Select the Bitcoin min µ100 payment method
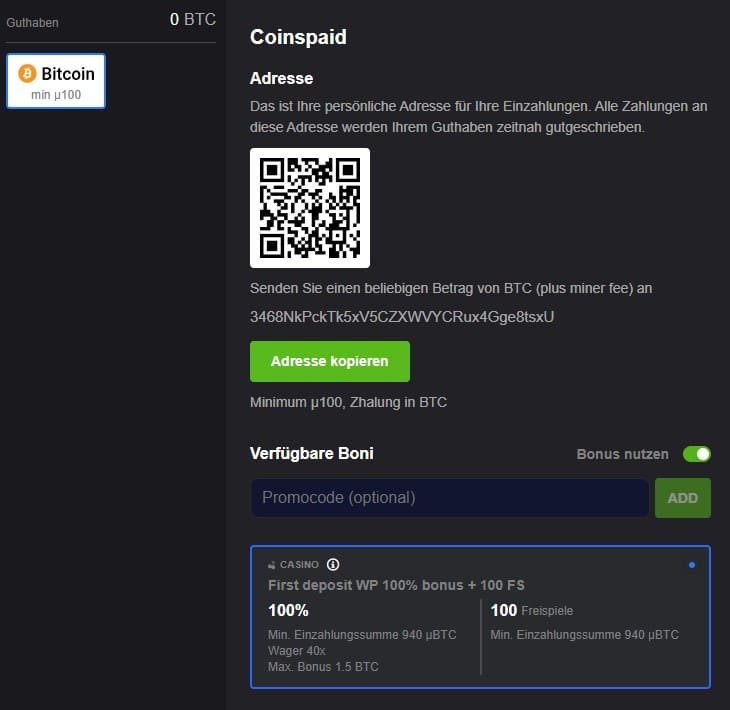This screenshot has height=710, width=730. tap(56, 81)
